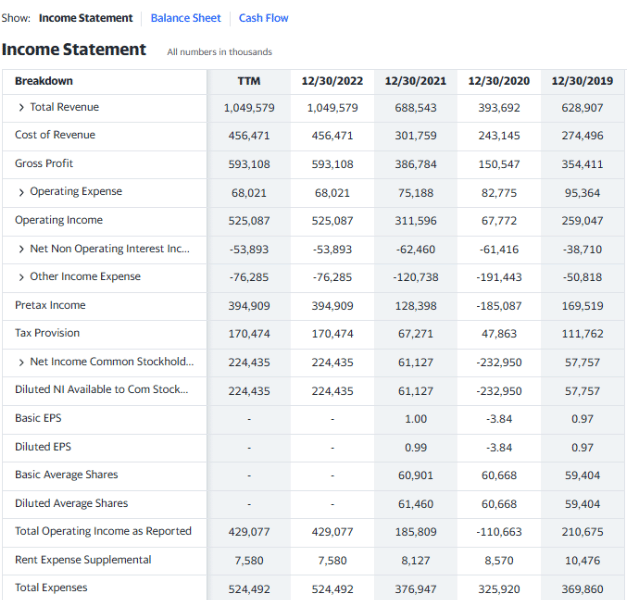Click the 12/30/2021 column header
Viewport: 627px width, 600px height.
pos(415,80)
